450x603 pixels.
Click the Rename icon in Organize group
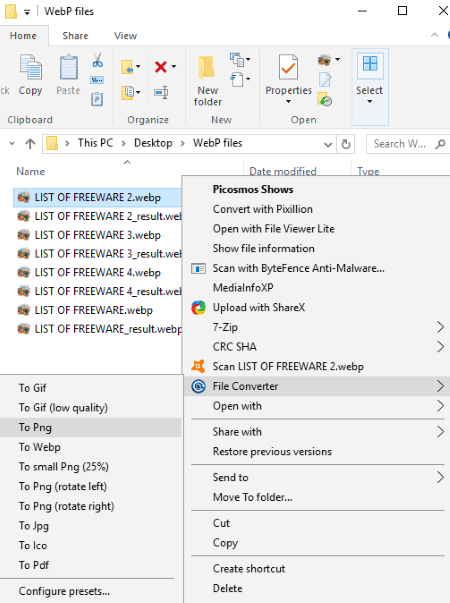coord(161,93)
